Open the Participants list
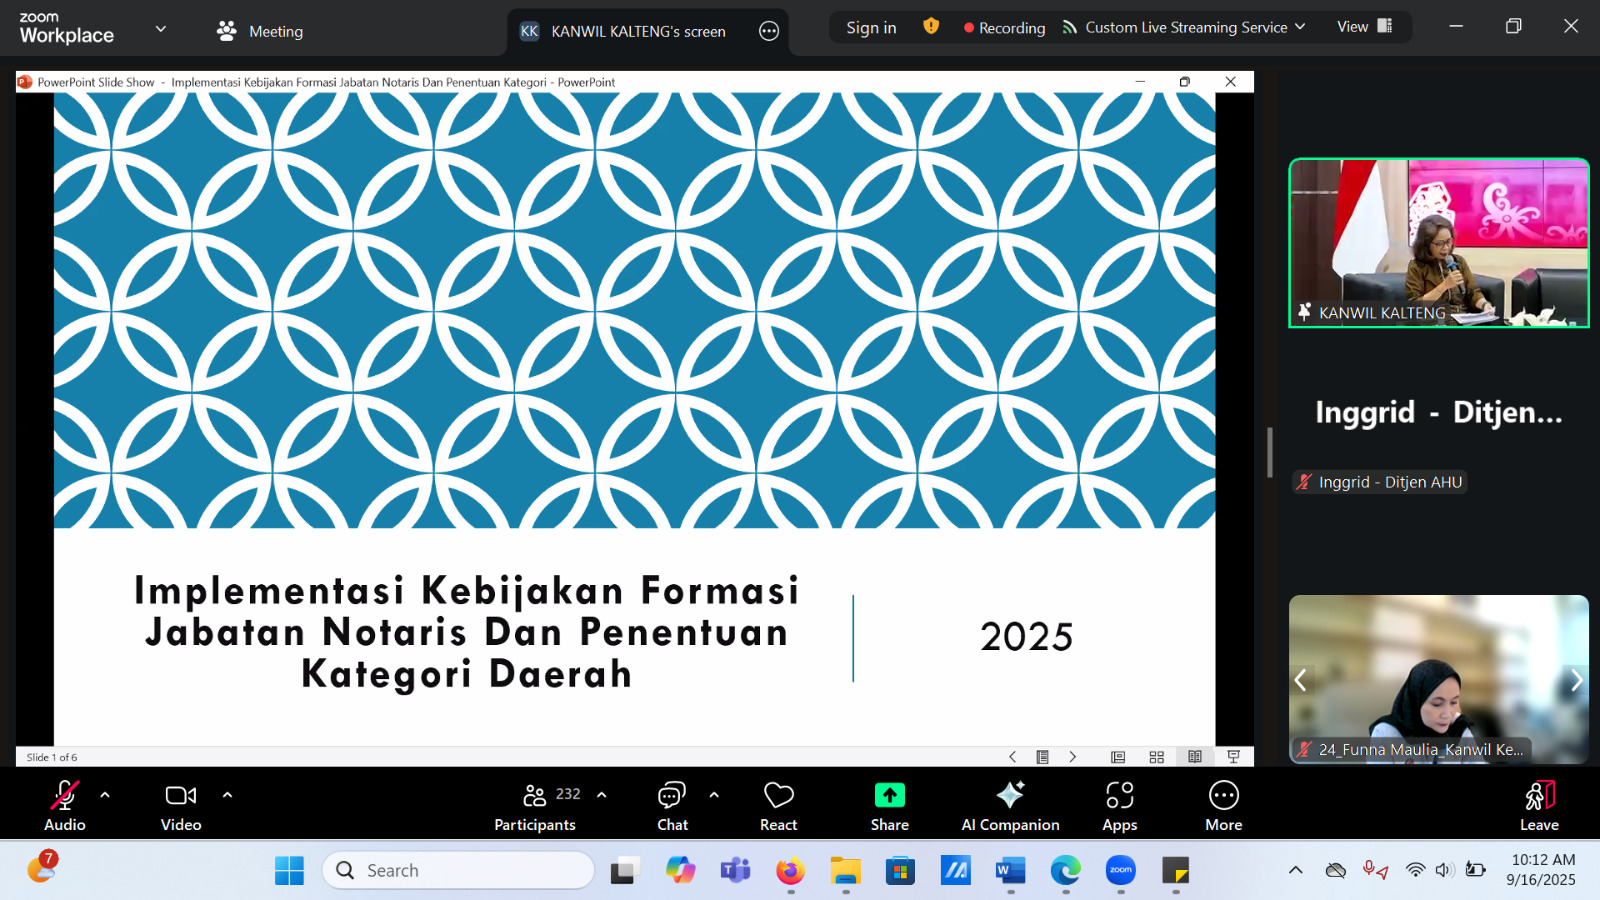 coord(535,805)
